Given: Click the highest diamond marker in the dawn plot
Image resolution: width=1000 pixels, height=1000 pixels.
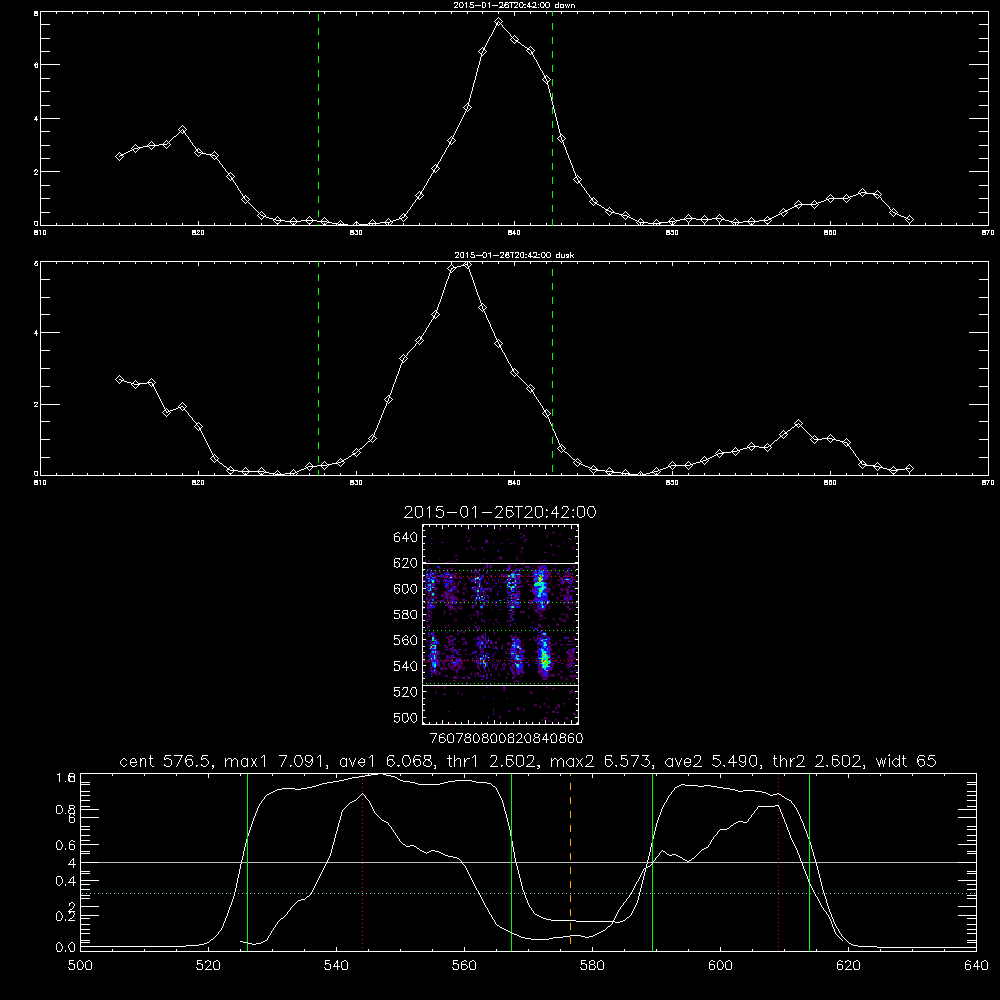Looking at the screenshot, I should click(x=499, y=22).
